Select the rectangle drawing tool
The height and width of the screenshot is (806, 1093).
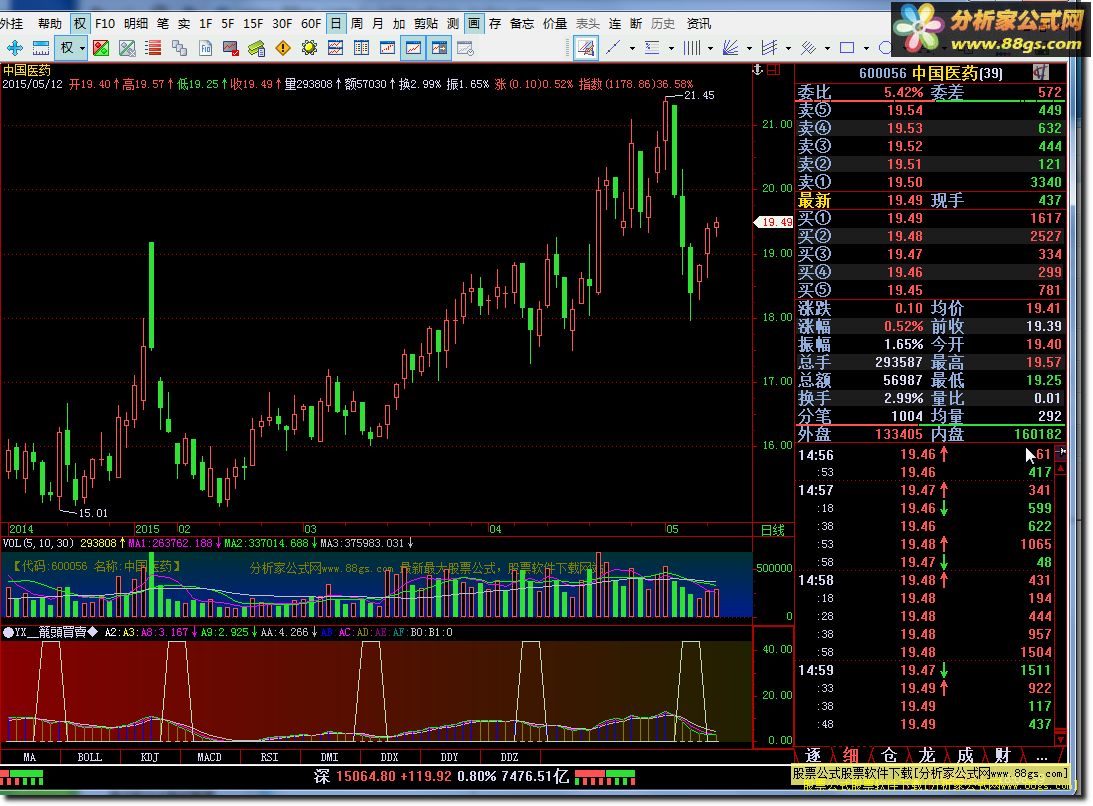point(847,47)
